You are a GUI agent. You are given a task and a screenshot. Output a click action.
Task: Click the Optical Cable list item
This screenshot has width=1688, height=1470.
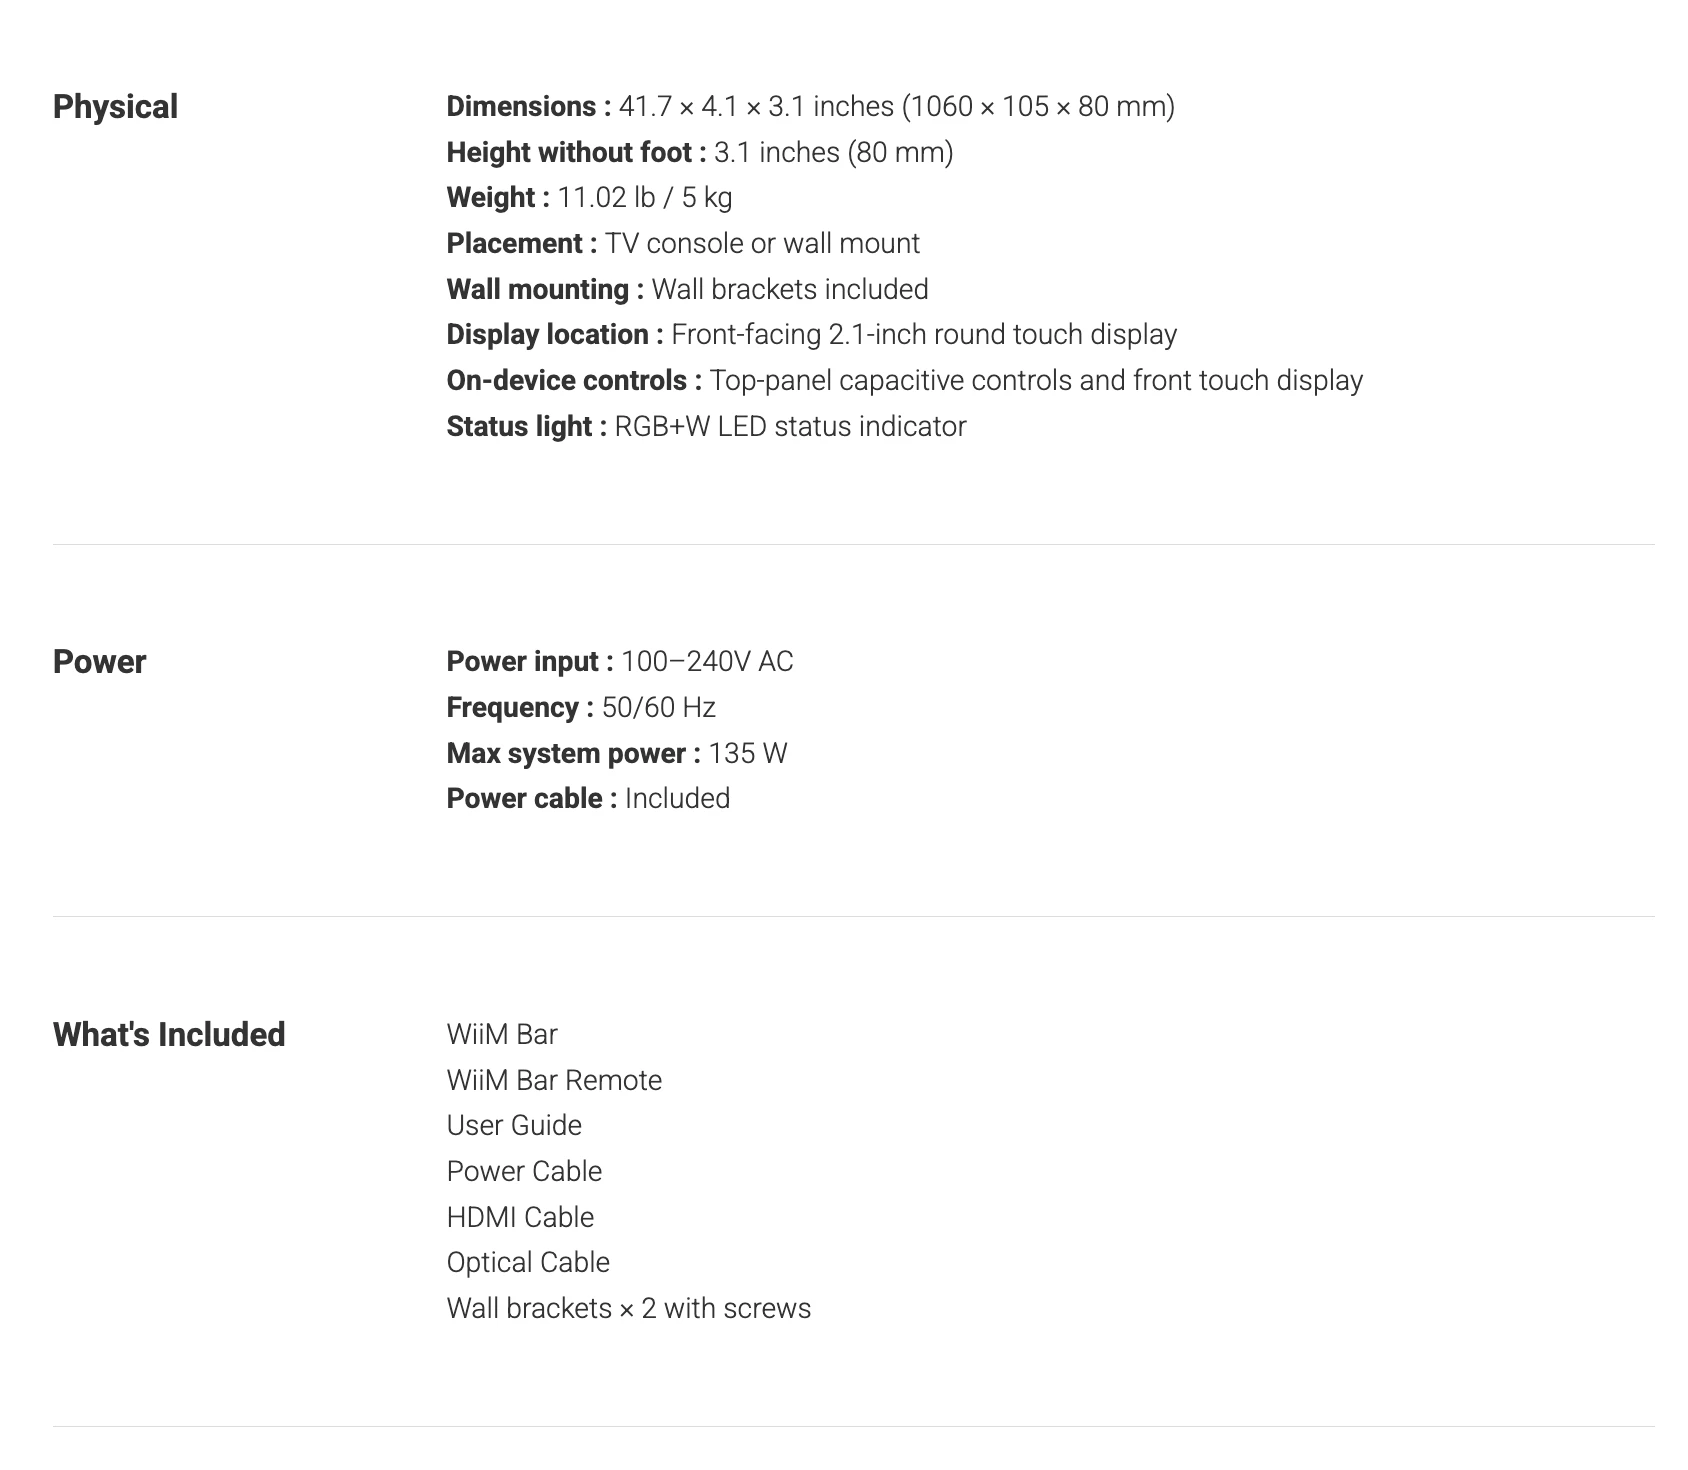tap(528, 1262)
